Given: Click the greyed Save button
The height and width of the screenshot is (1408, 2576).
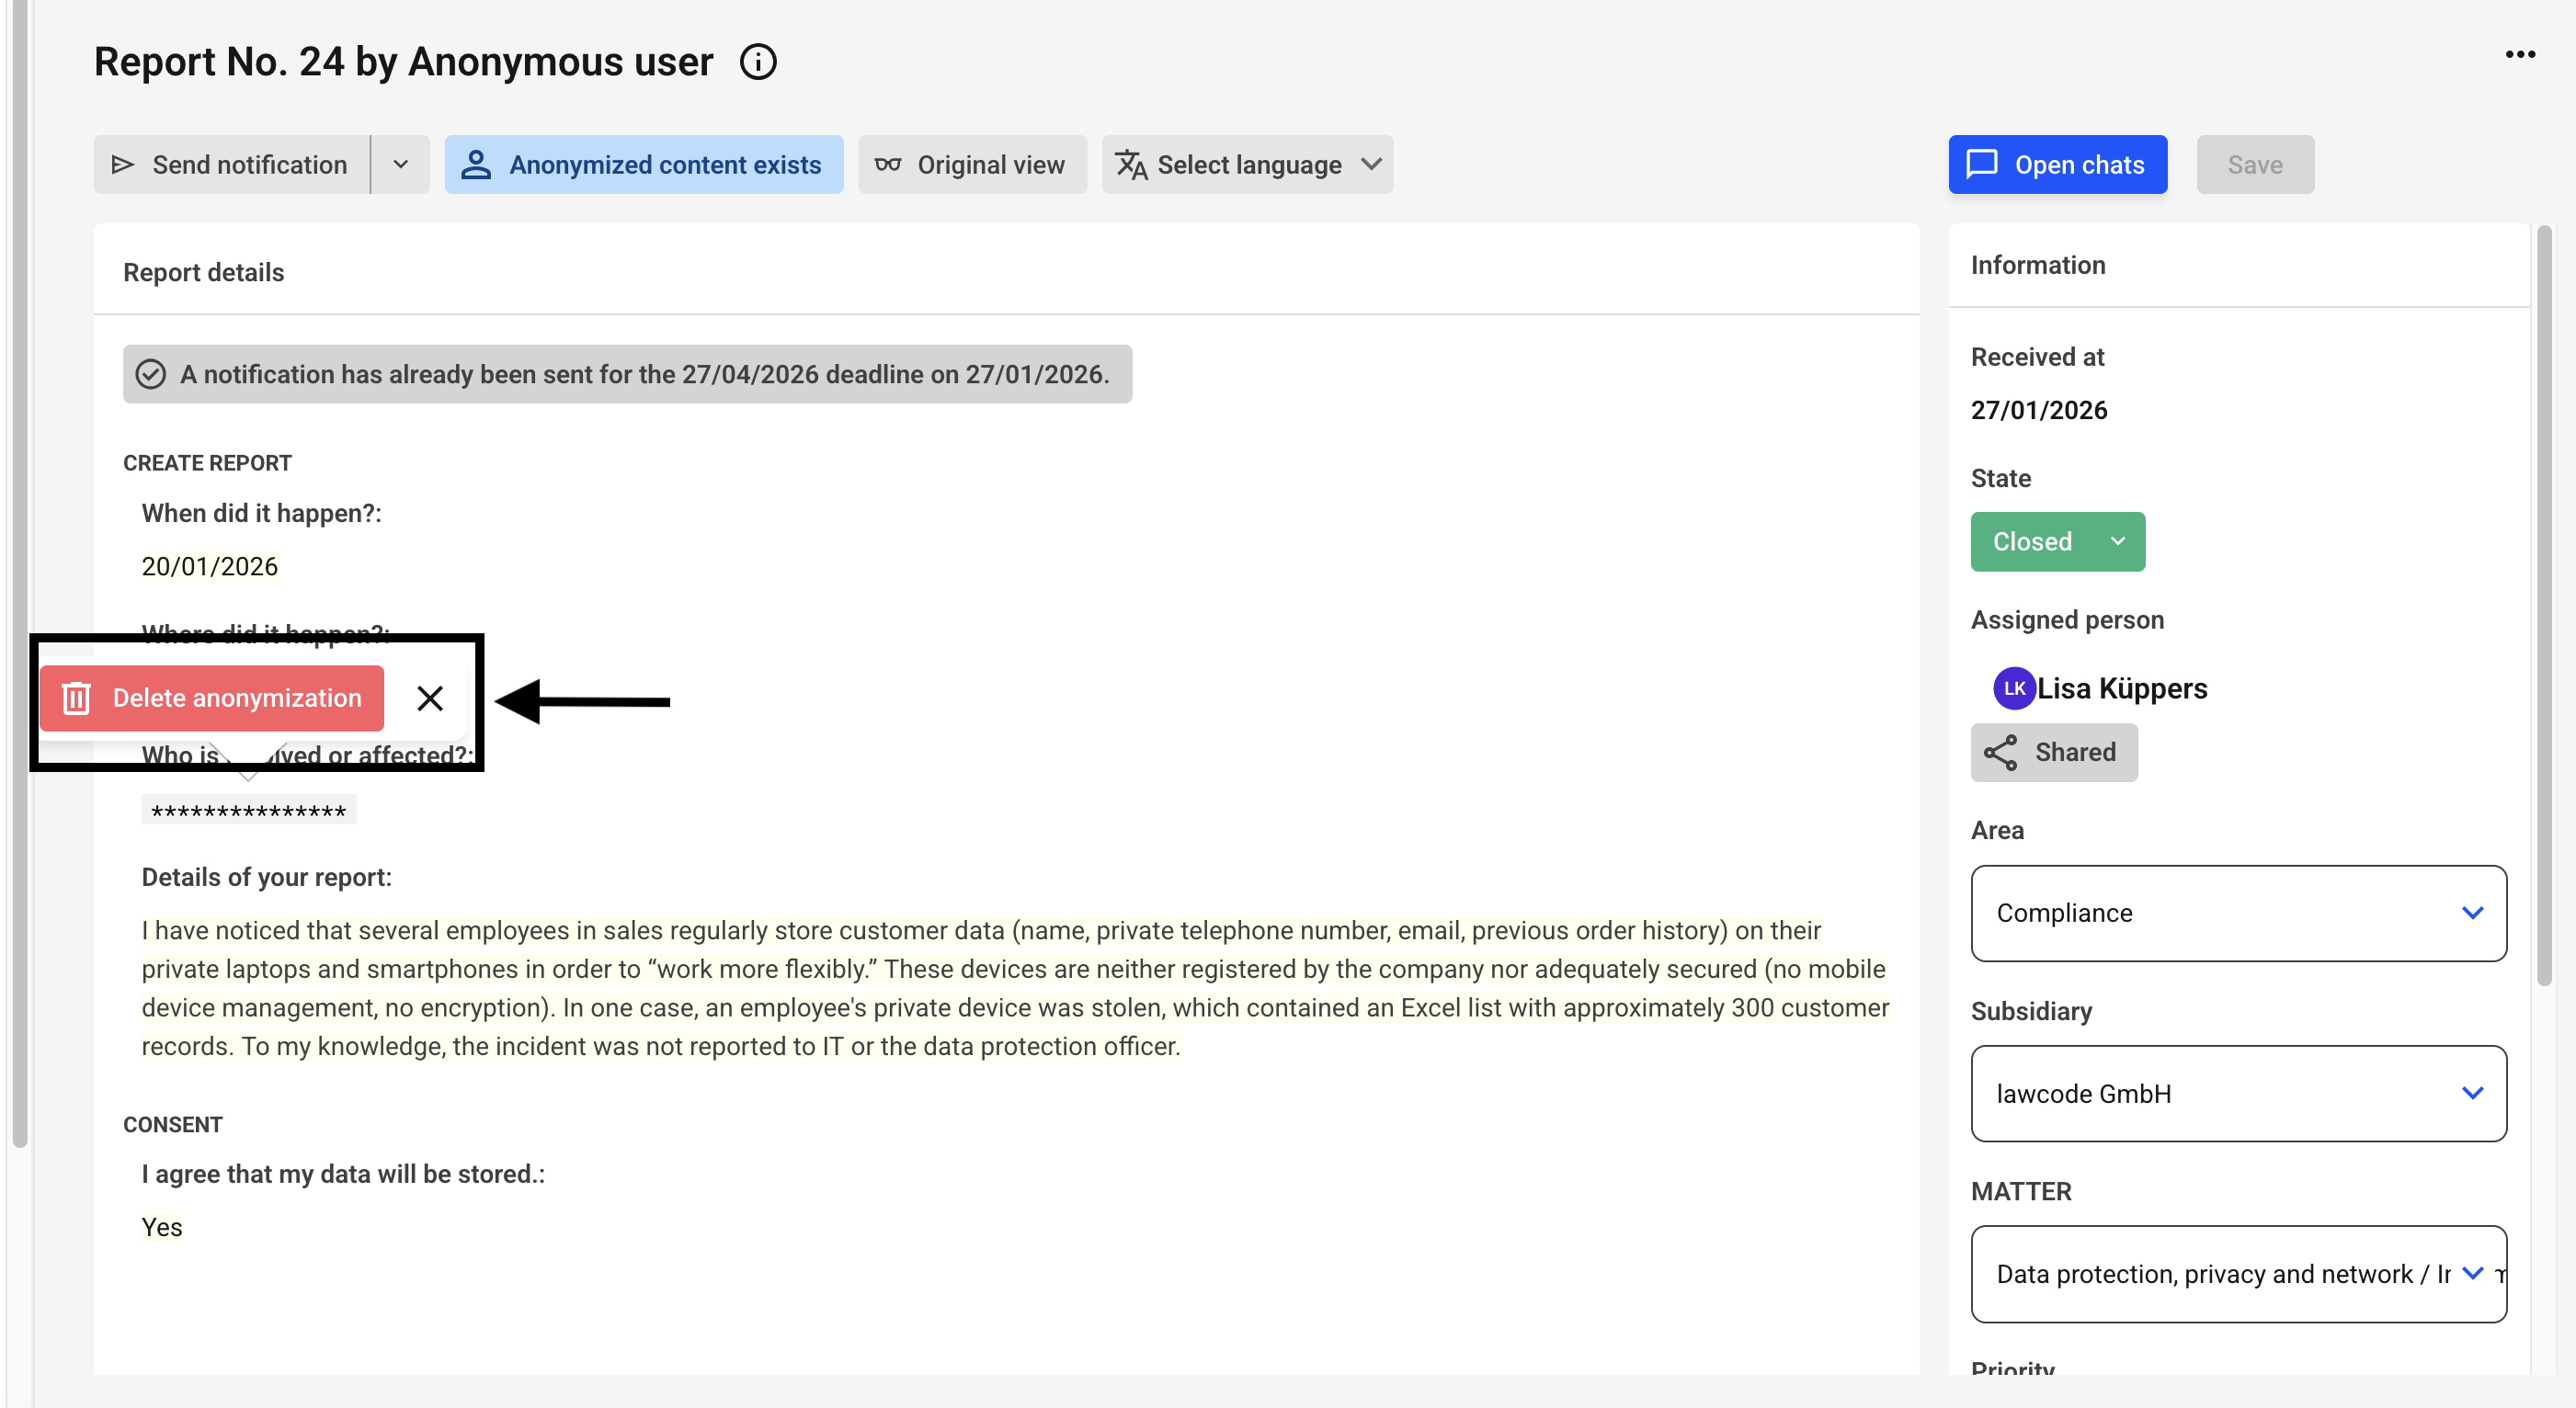Looking at the screenshot, I should click(x=2254, y=165).
